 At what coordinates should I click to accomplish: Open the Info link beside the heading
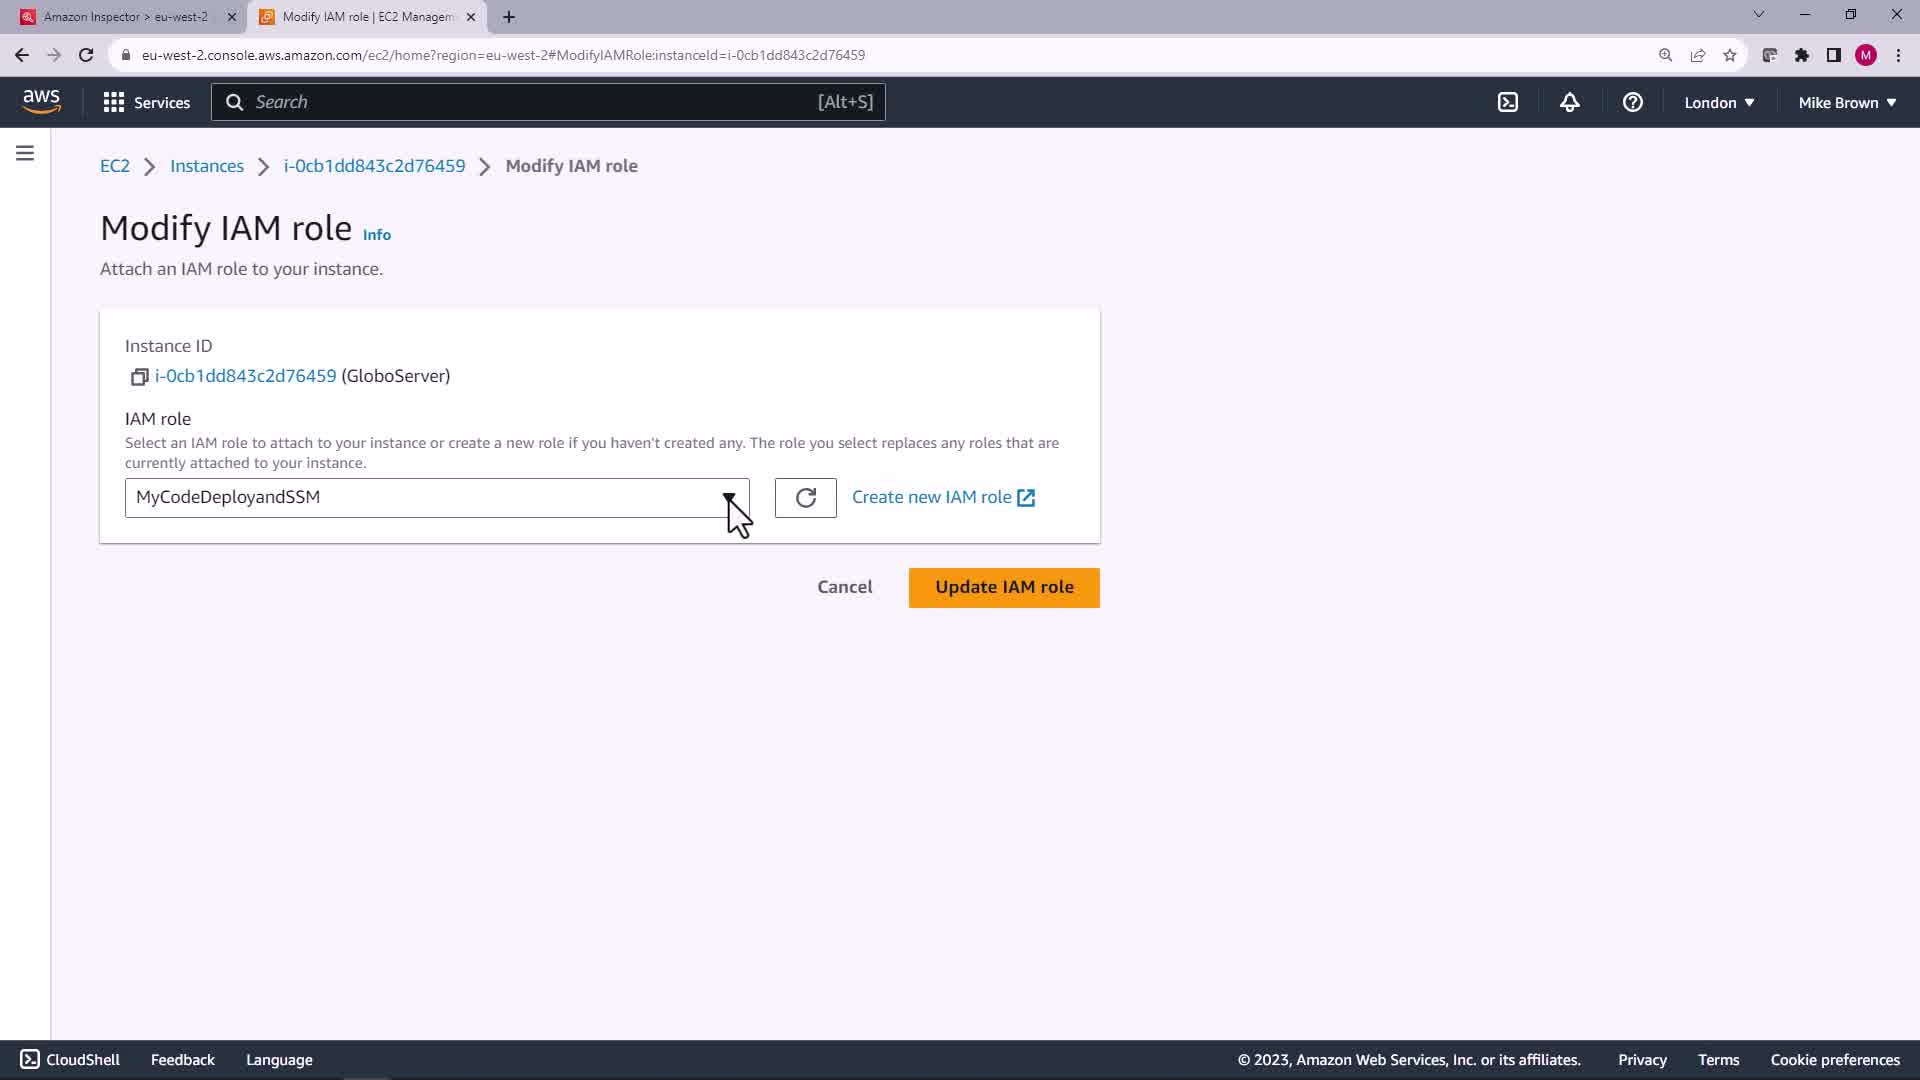[x=377, y=235]
